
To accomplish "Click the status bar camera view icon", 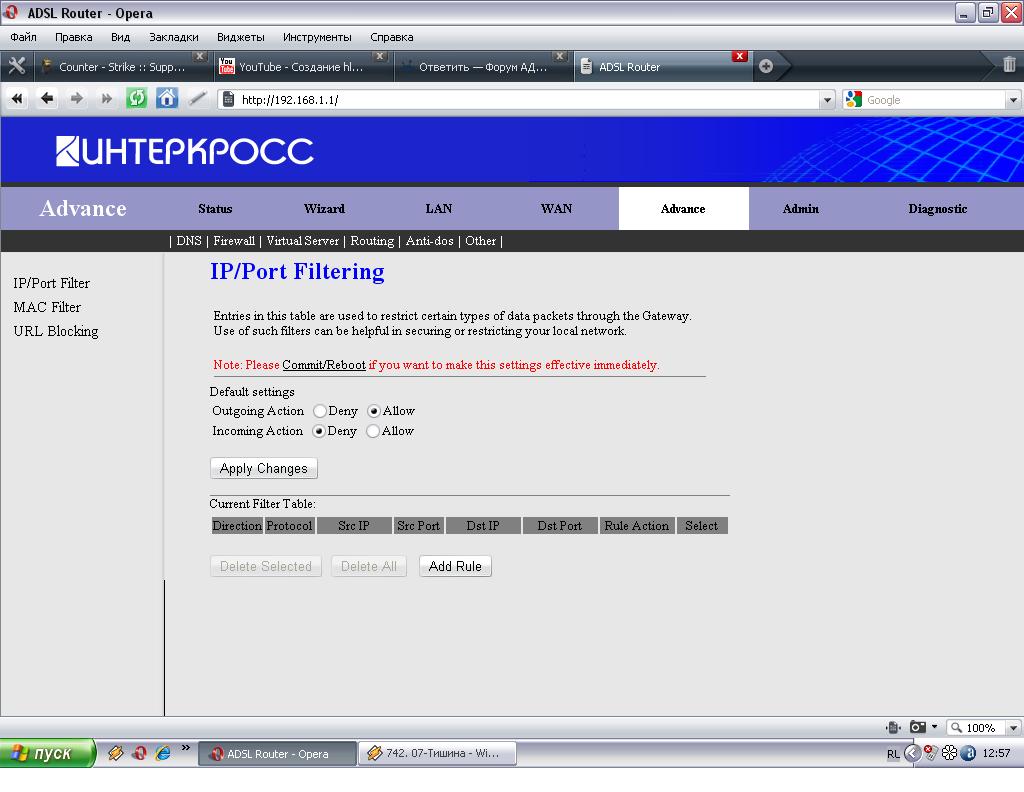I will pos(918,727).
